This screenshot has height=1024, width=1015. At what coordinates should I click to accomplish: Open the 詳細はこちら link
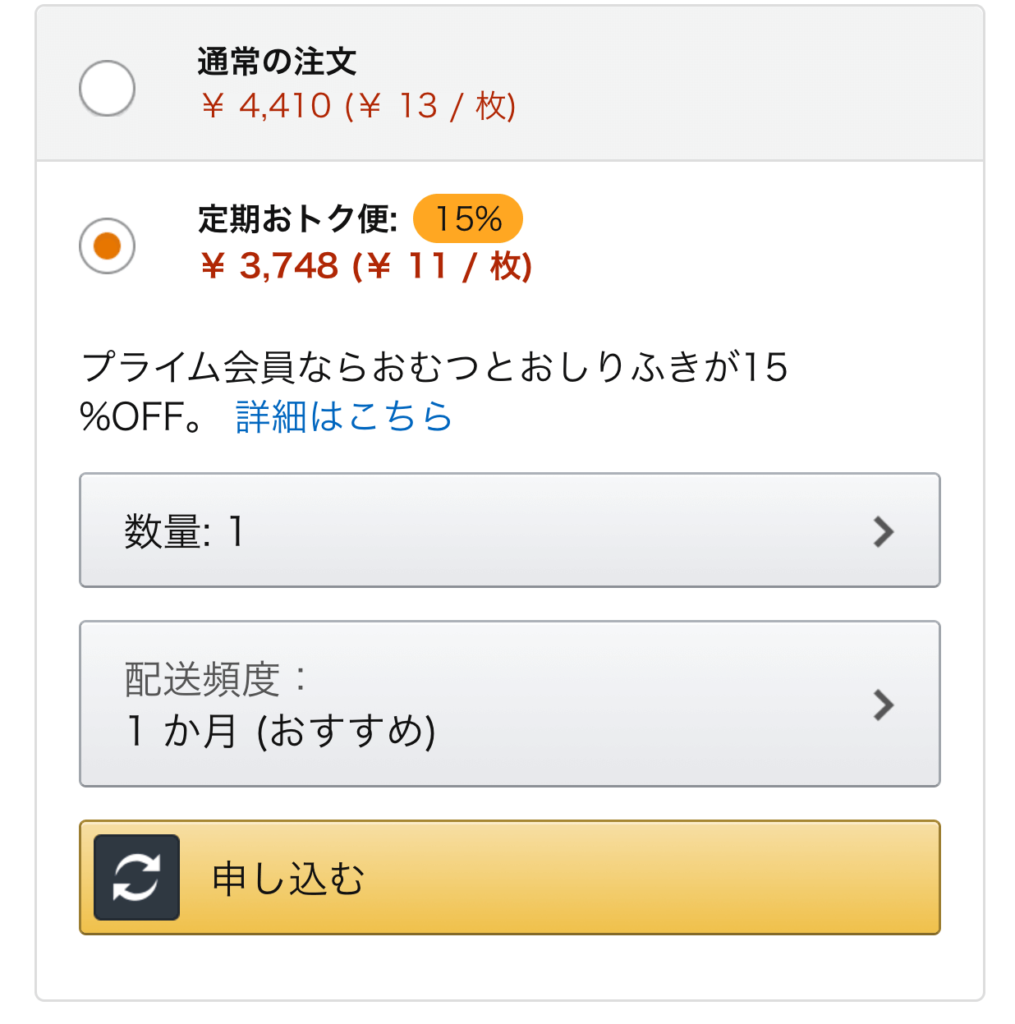click(x=344, y=416)
